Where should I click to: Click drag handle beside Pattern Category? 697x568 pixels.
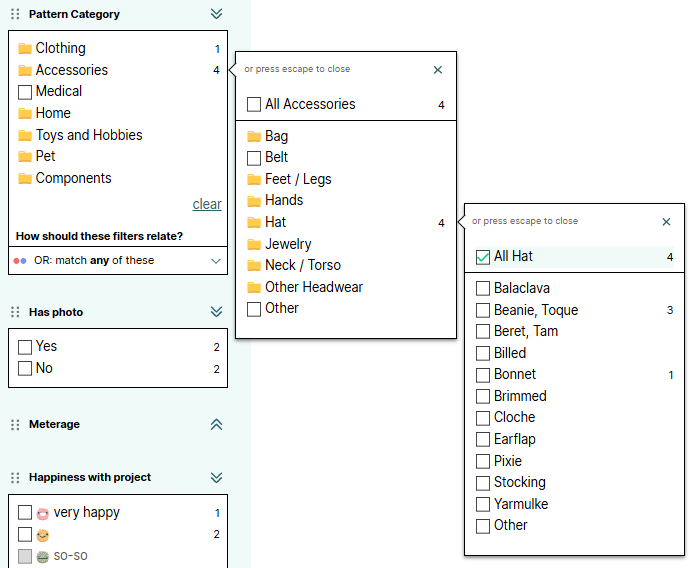point(15,15)
